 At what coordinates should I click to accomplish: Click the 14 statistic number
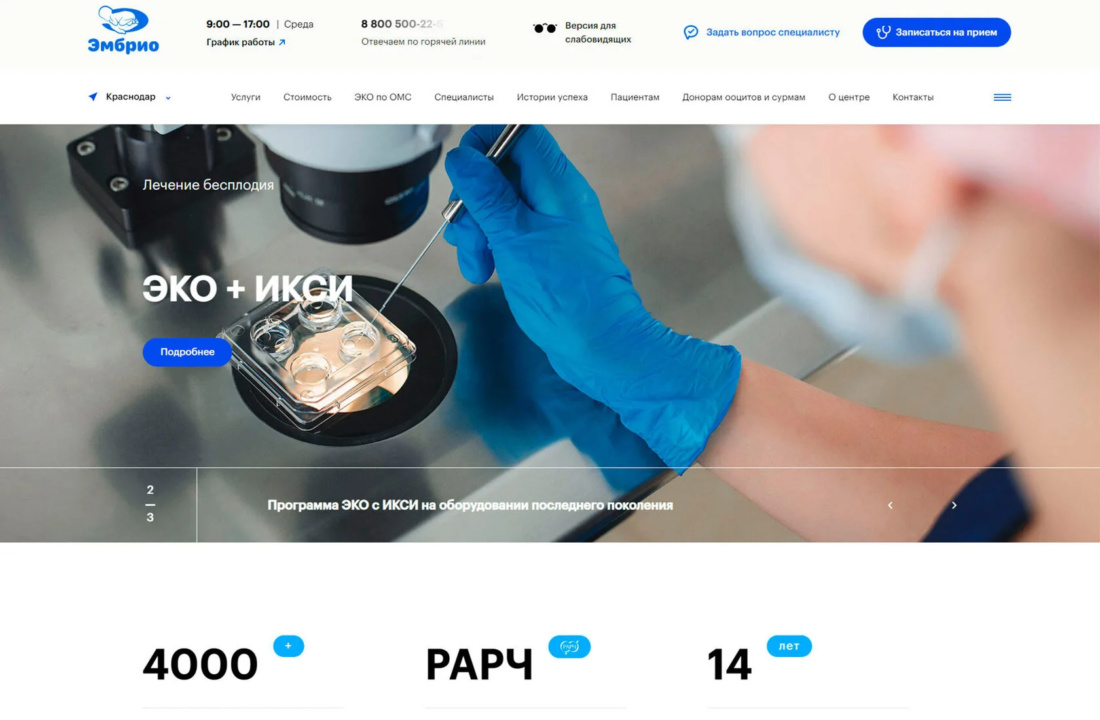pos(730,665)
